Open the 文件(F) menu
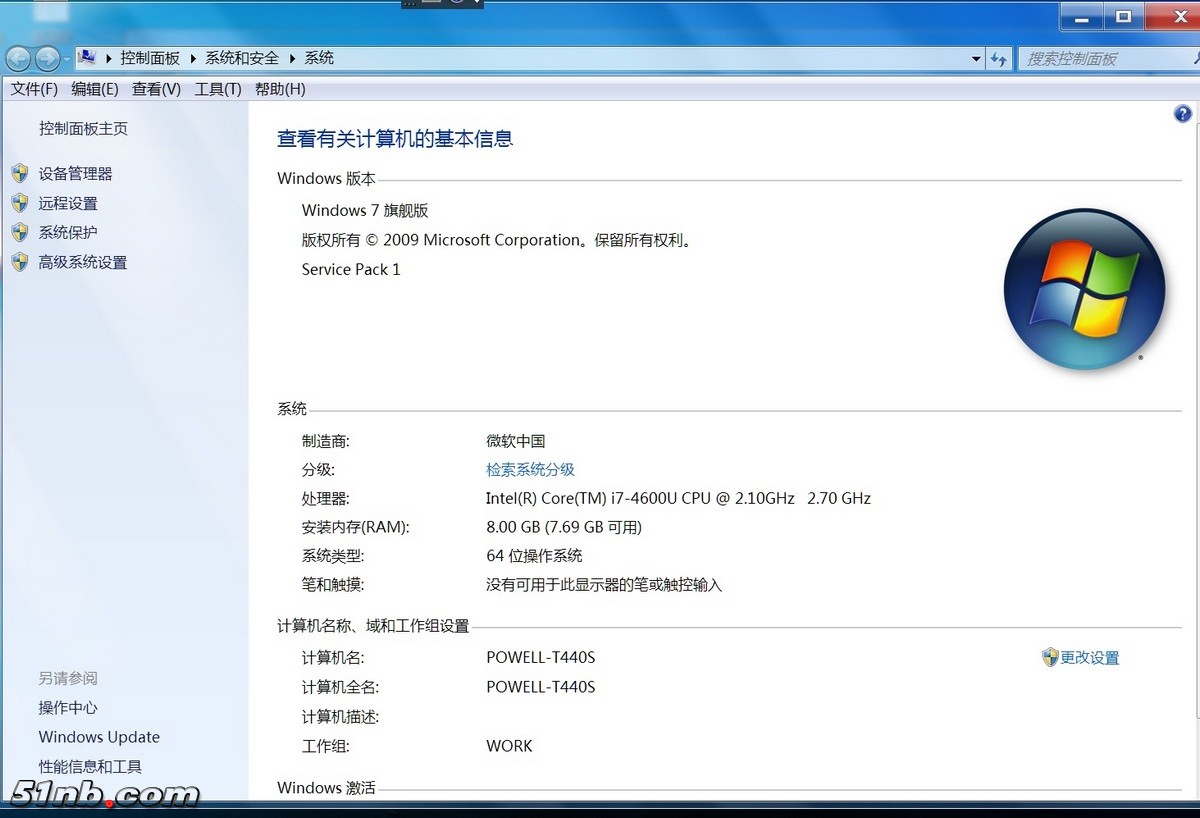 pyautogui.click(x=34, y=89)
